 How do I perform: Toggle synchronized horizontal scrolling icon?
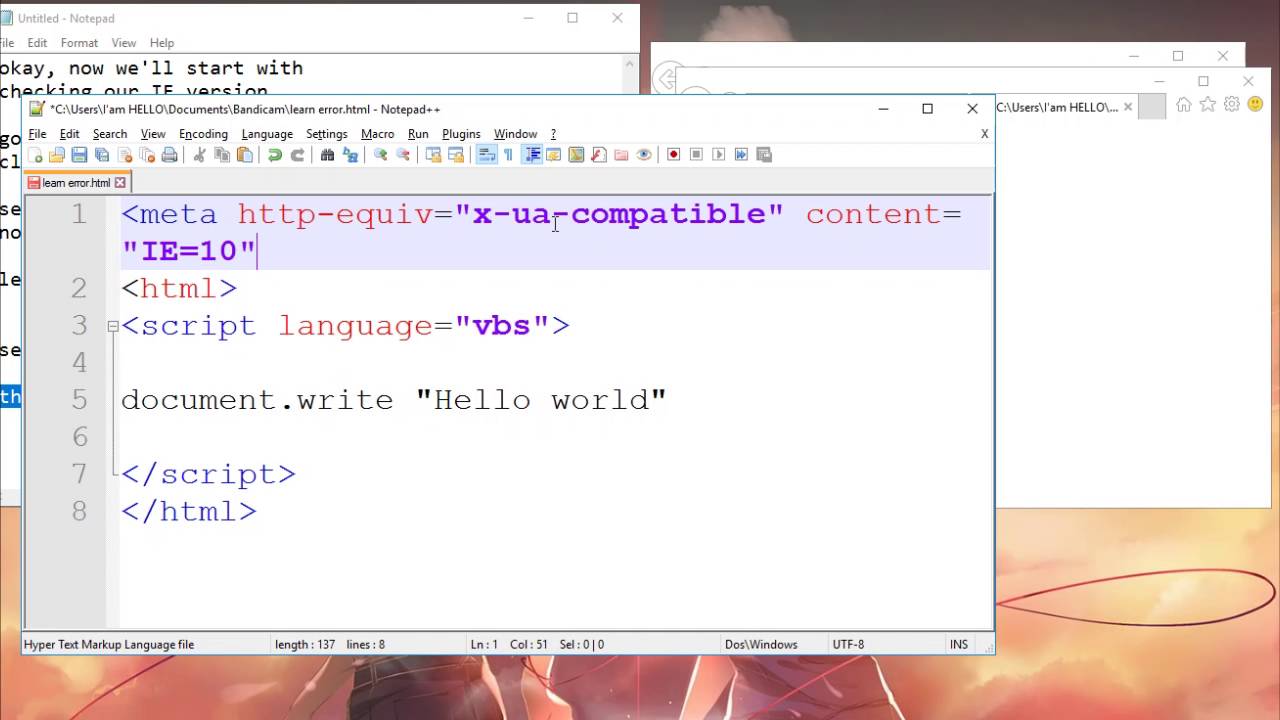point(456,155)
